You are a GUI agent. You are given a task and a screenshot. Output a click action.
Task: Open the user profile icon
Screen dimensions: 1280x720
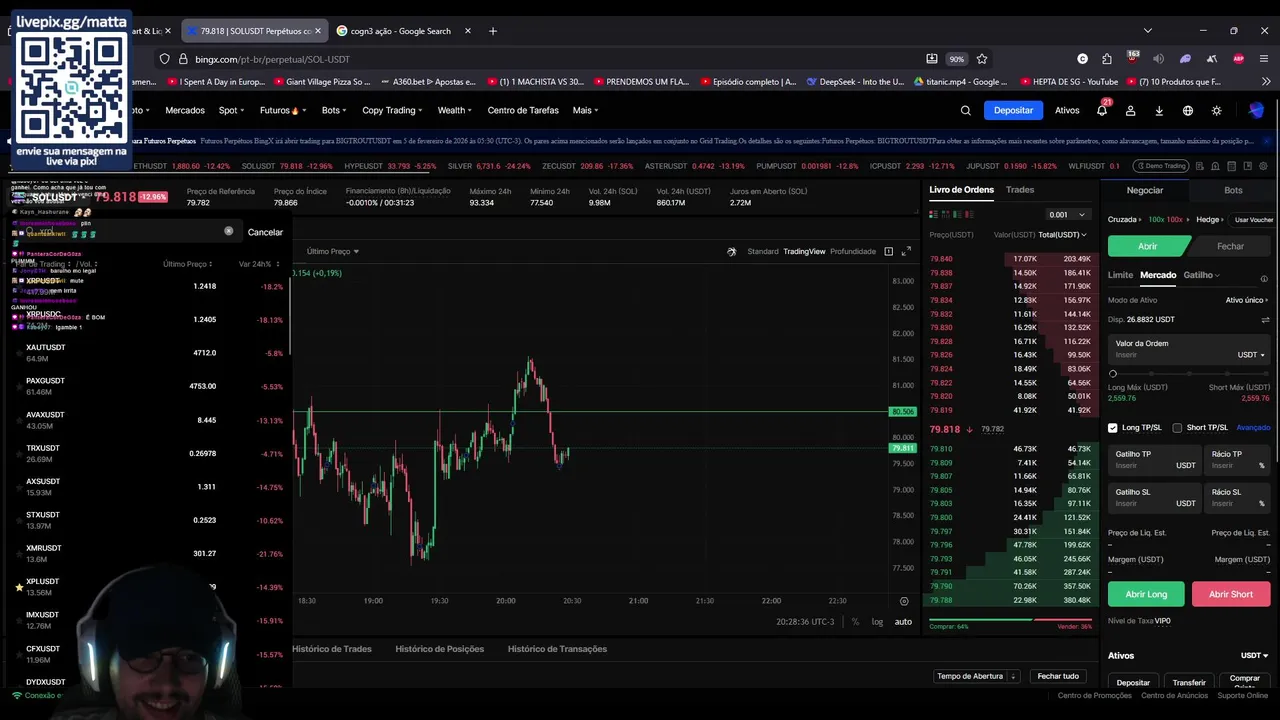pos(1130,110)
